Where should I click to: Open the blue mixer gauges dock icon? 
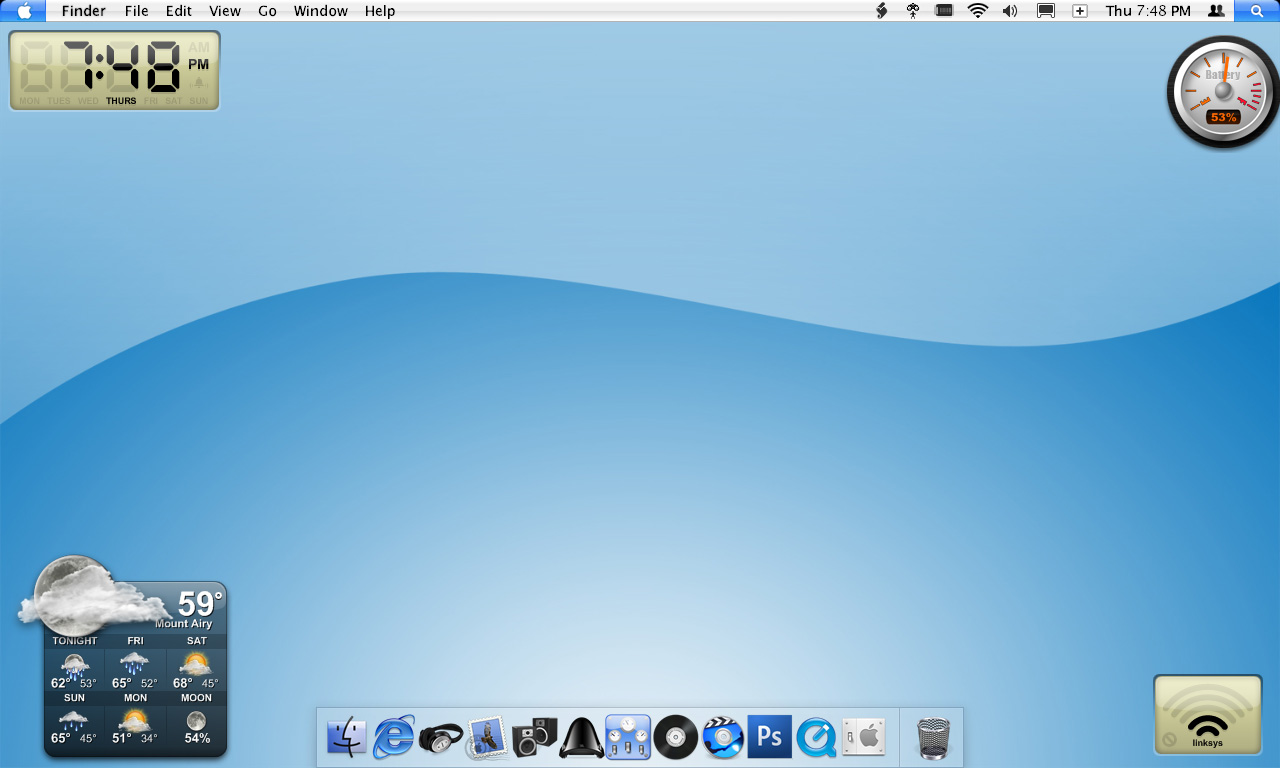coord(628,738)
